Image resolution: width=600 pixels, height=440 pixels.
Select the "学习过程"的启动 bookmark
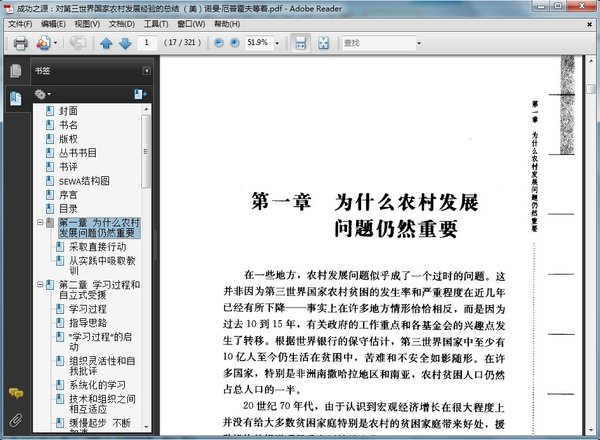100,342
